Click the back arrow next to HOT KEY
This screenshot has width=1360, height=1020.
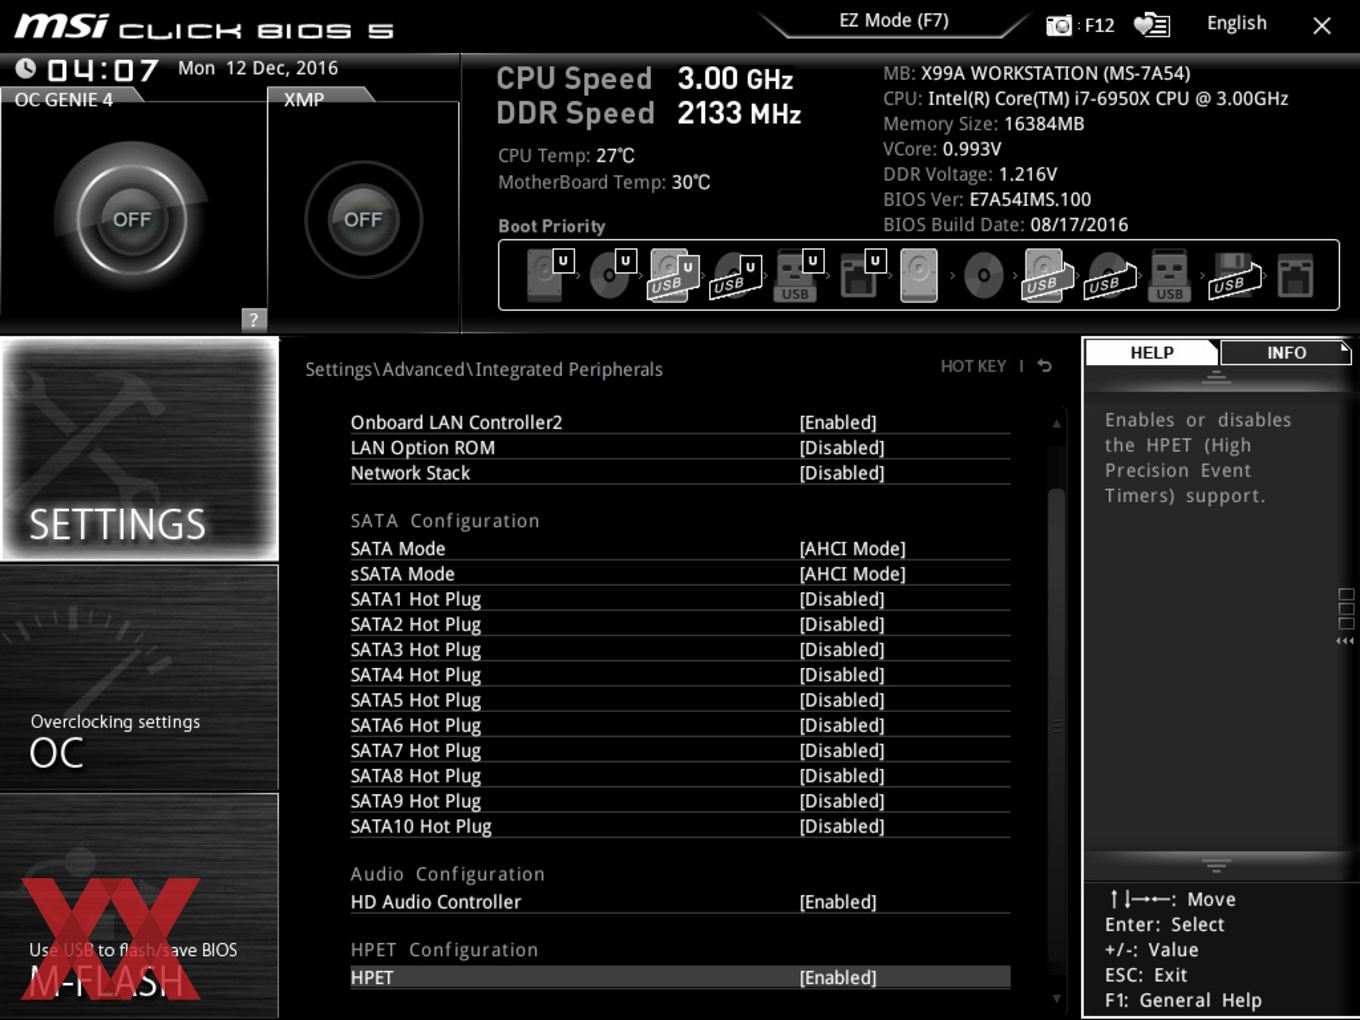[1044, 366]
